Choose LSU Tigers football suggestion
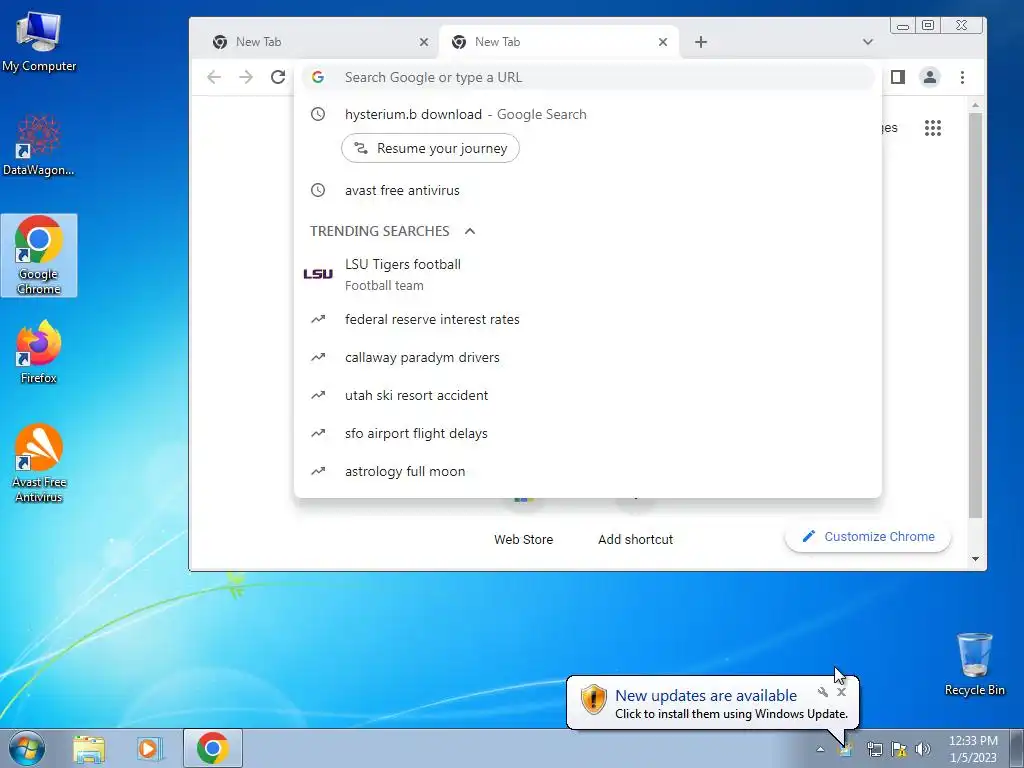 pyautogui.click(x=588, y=274)
